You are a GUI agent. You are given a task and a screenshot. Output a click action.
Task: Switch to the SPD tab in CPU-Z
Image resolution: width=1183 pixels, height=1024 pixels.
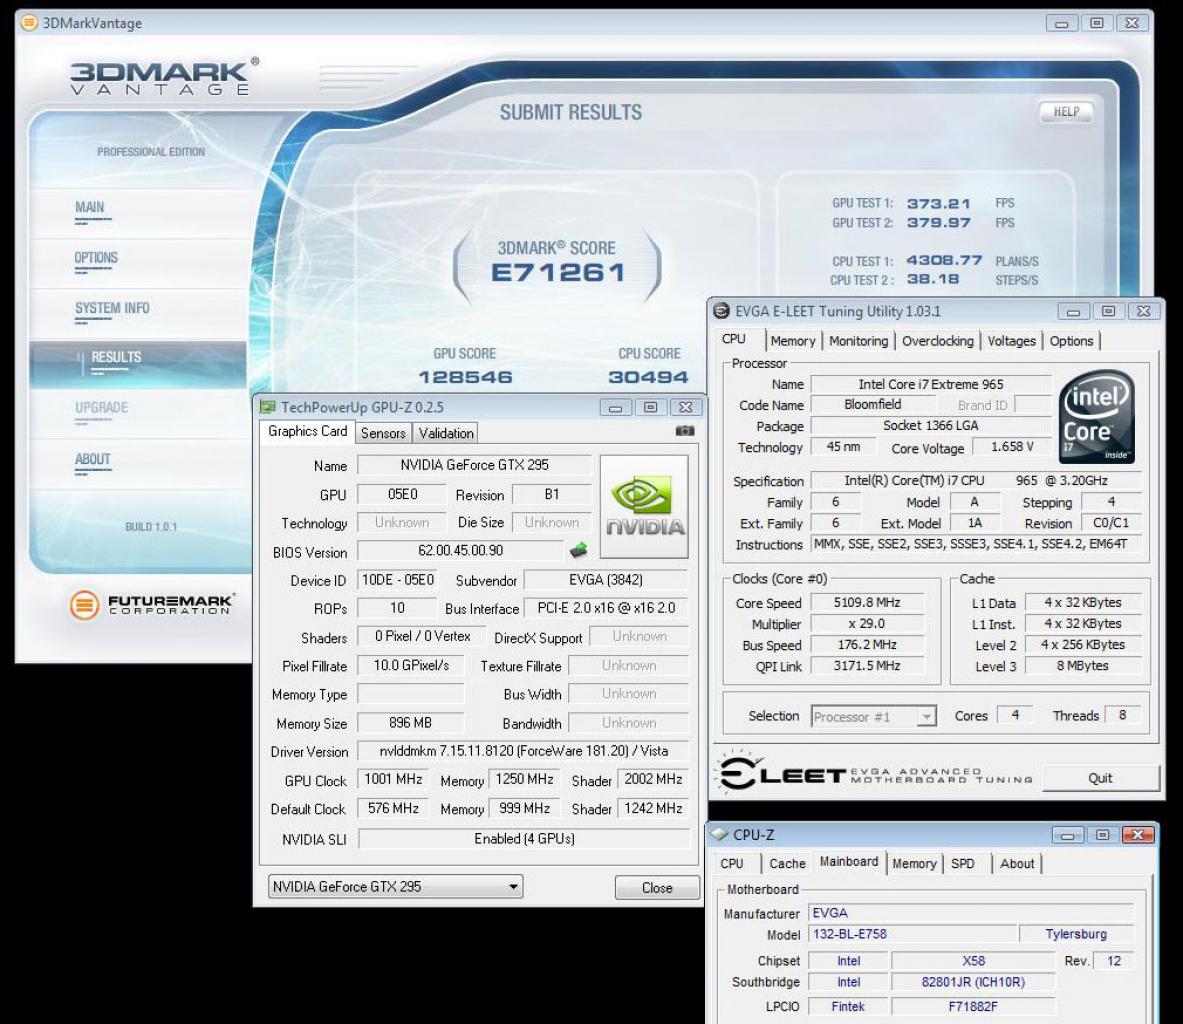(963, 863)
